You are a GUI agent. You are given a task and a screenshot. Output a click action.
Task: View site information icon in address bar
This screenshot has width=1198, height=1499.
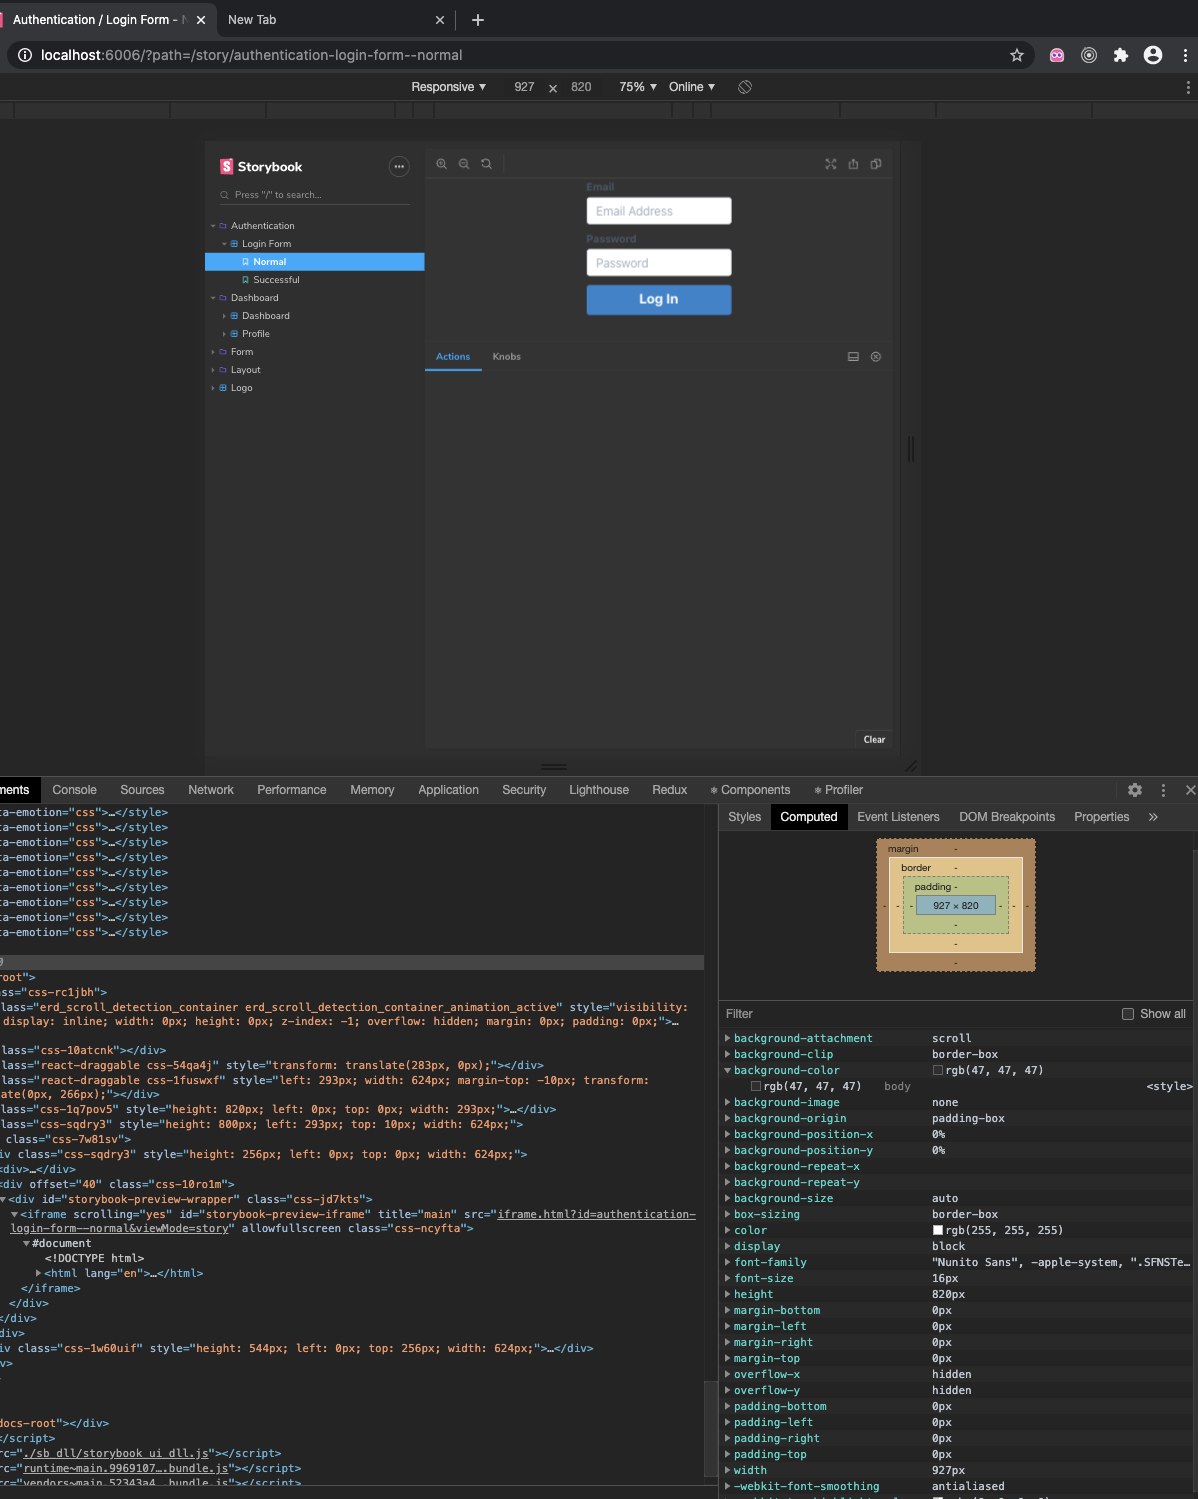click(25, 55)
